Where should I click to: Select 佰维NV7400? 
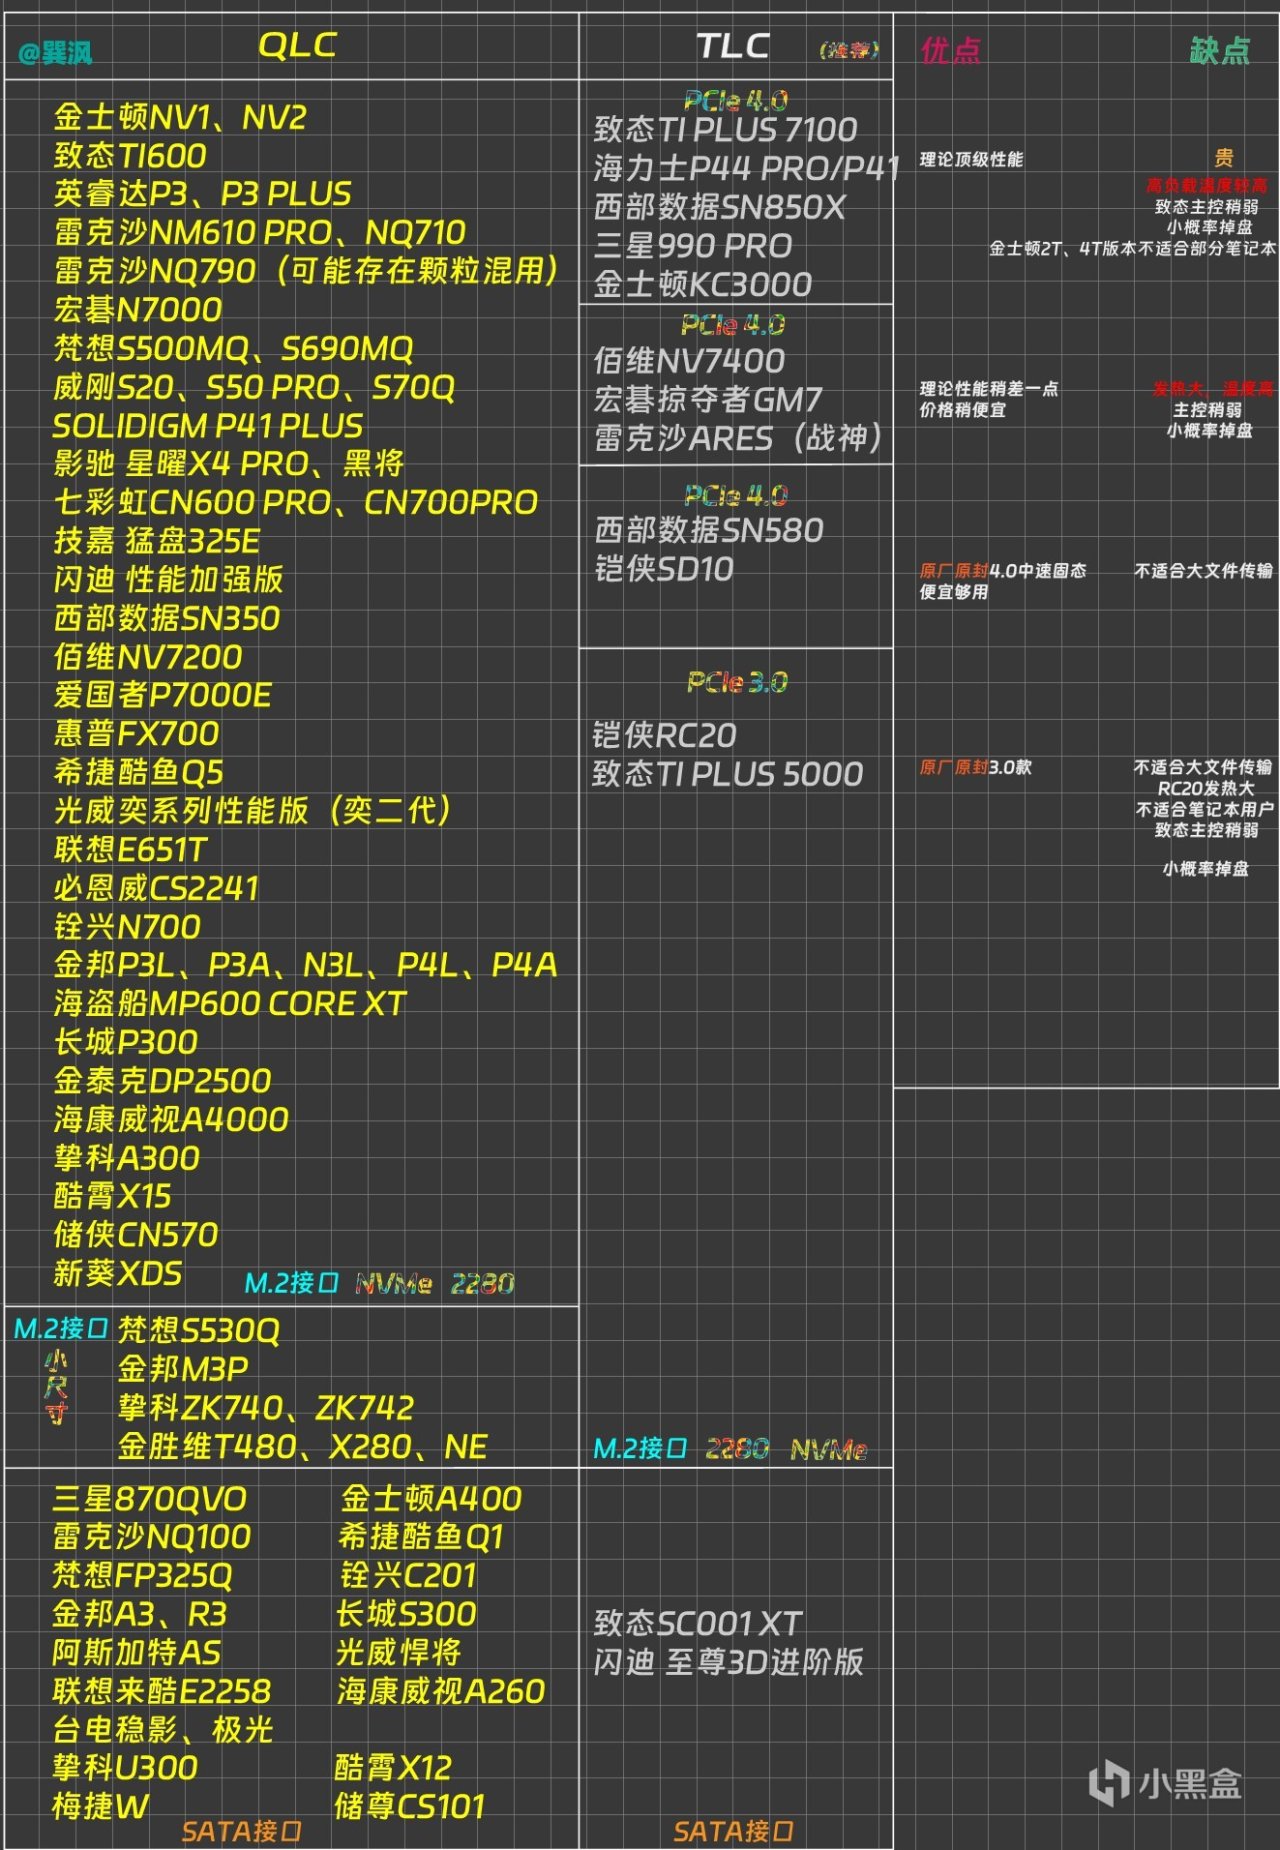point(689,361)
